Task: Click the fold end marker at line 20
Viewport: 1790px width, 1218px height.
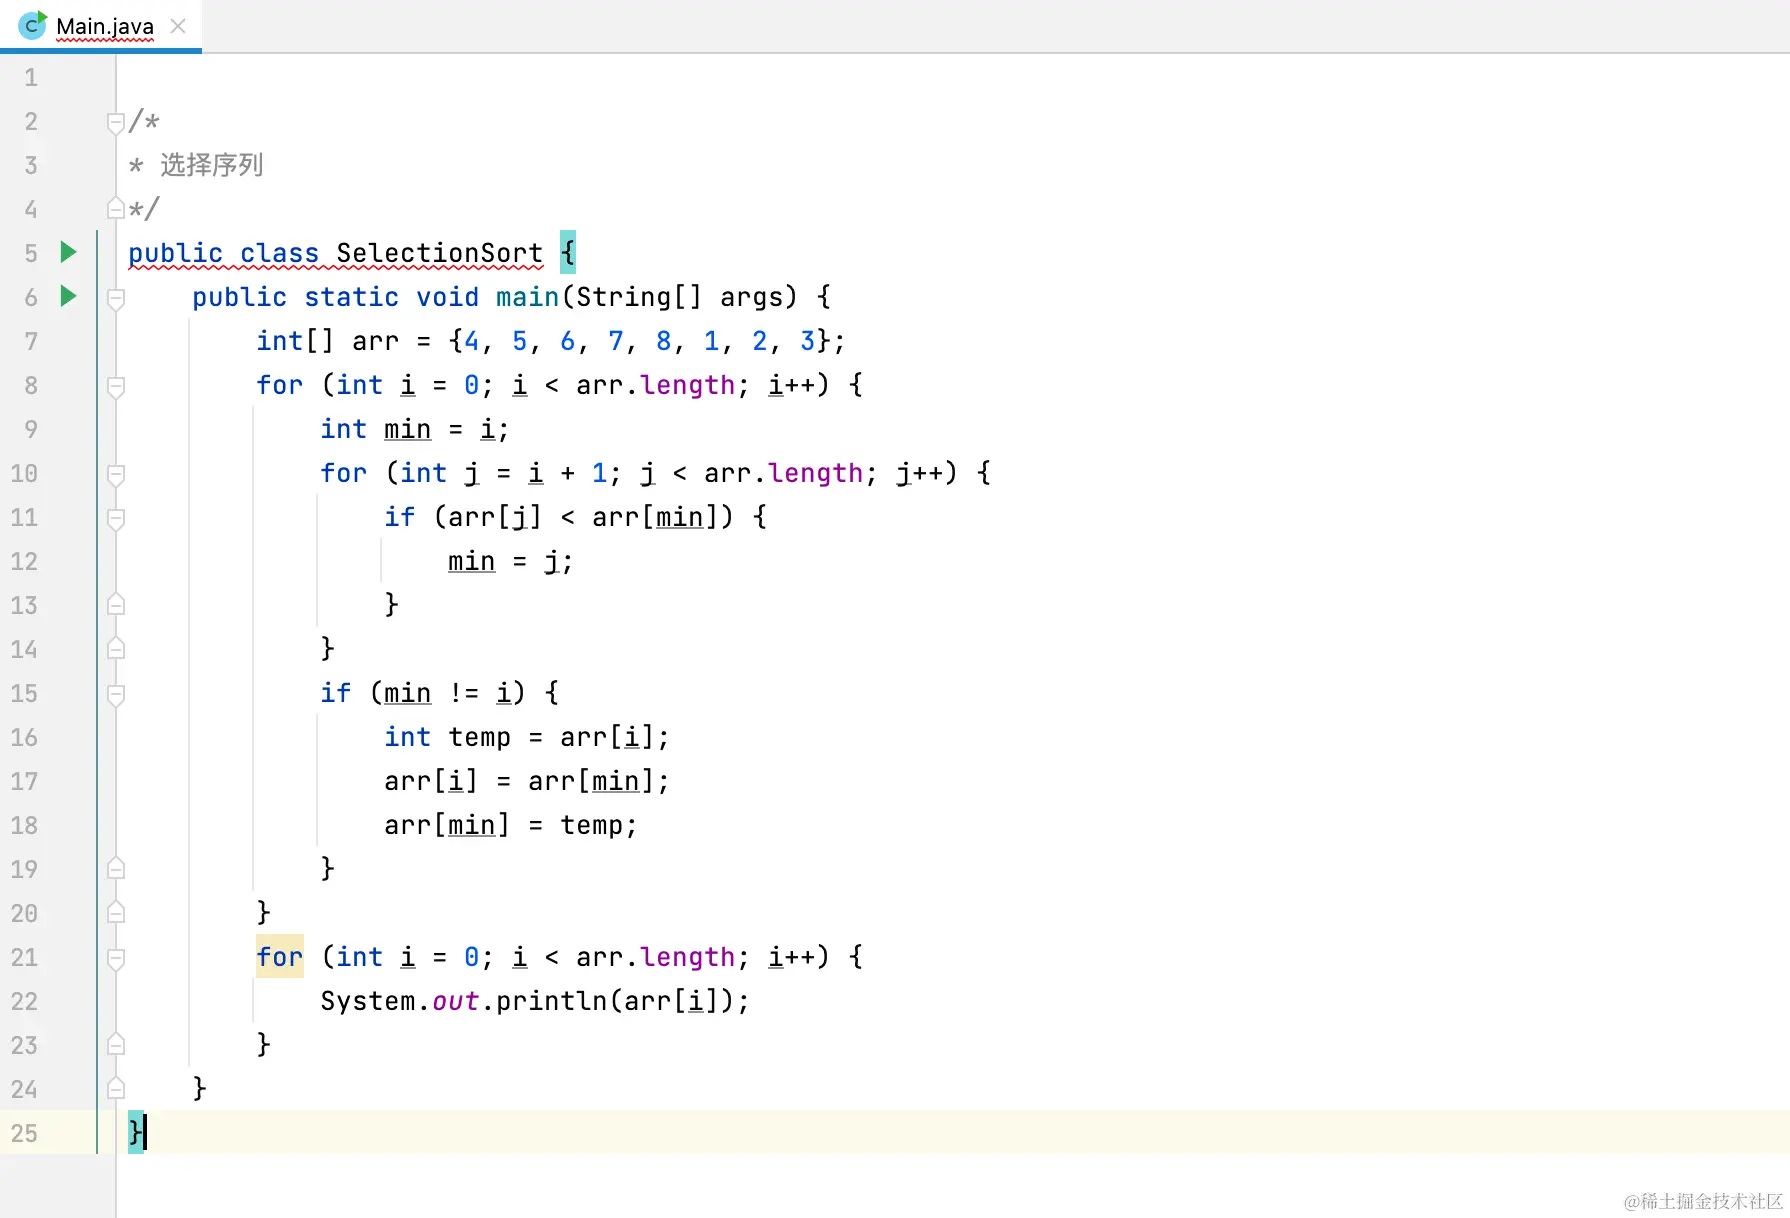Action: [116, 912]
